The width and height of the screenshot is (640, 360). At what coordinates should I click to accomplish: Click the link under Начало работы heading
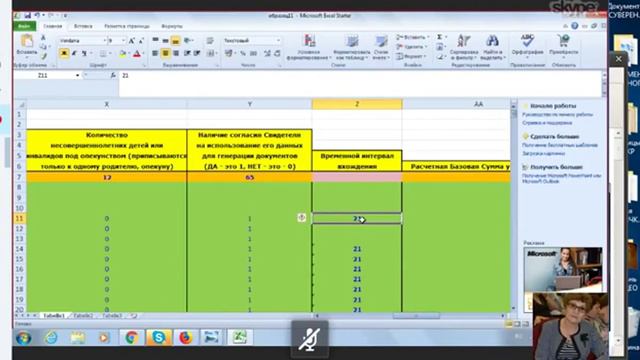click(557, 115)
